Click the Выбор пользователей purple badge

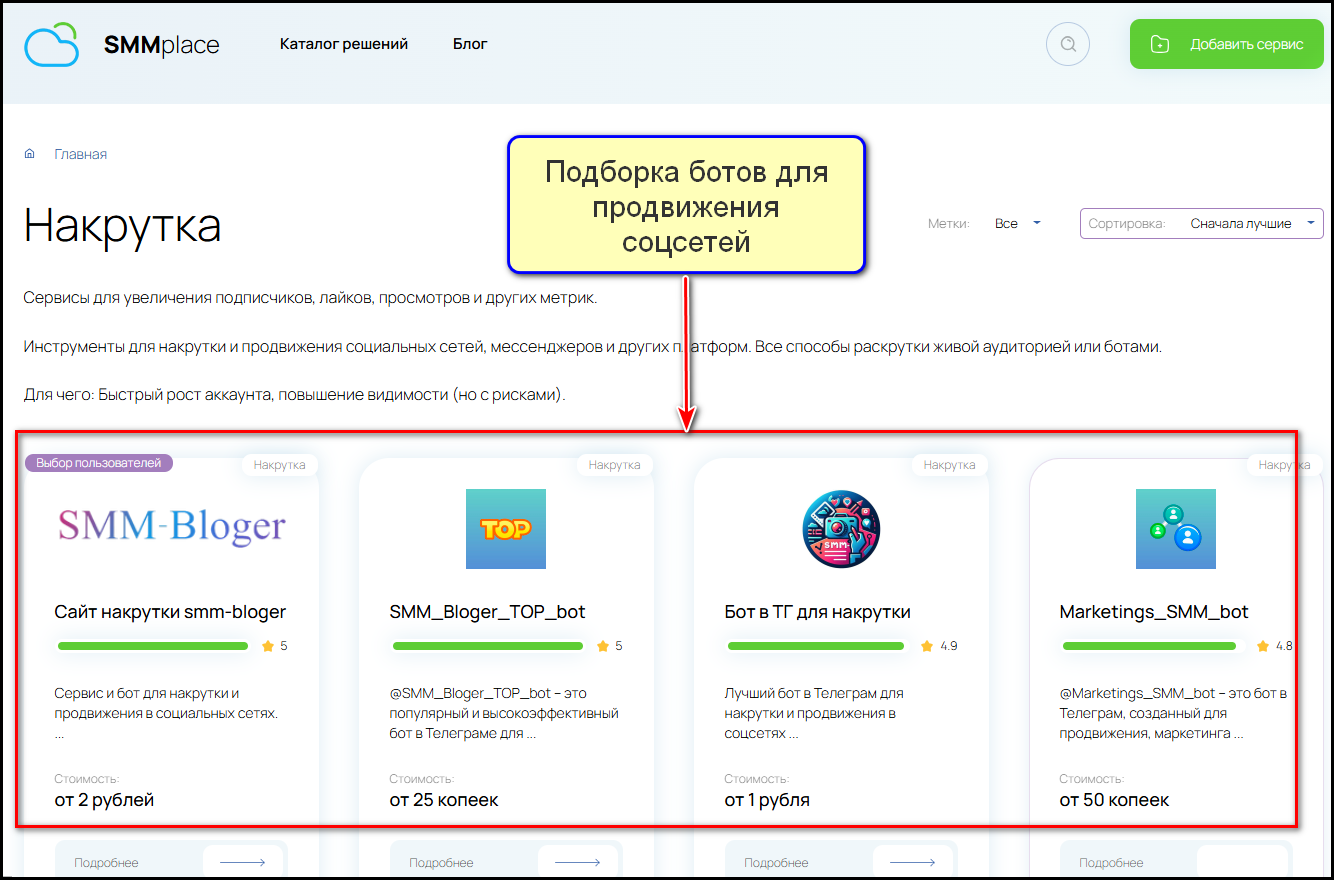click(99, 463)
